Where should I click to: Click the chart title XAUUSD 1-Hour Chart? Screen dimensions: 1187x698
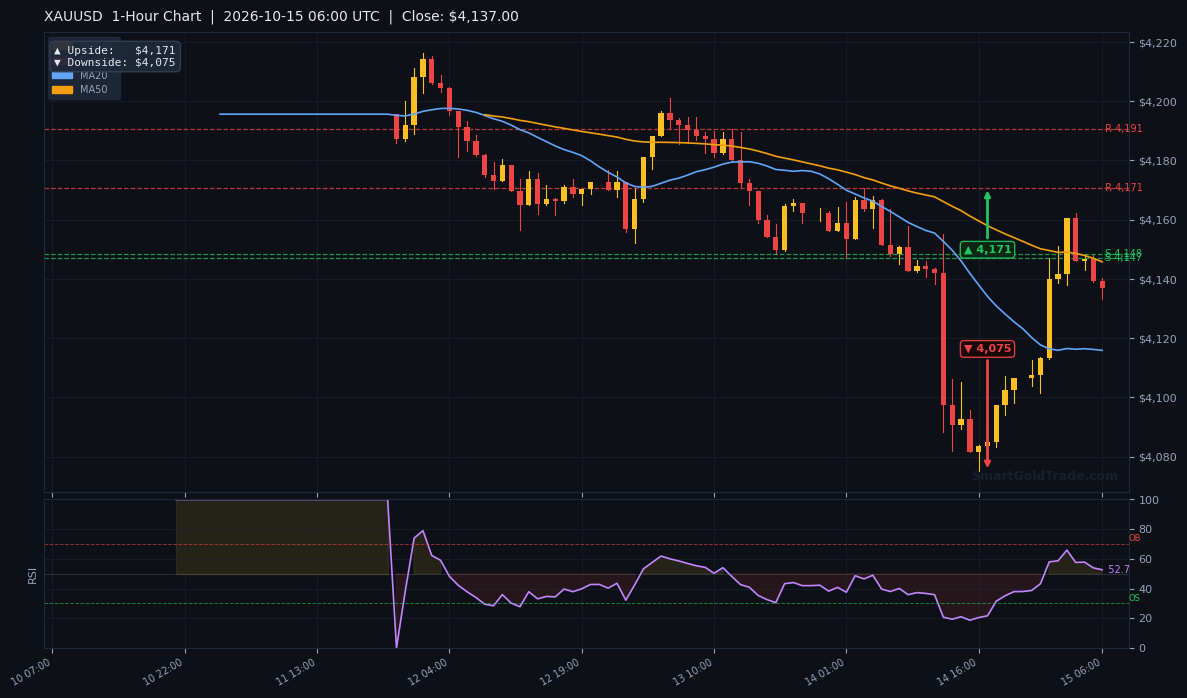coord(123,17)
